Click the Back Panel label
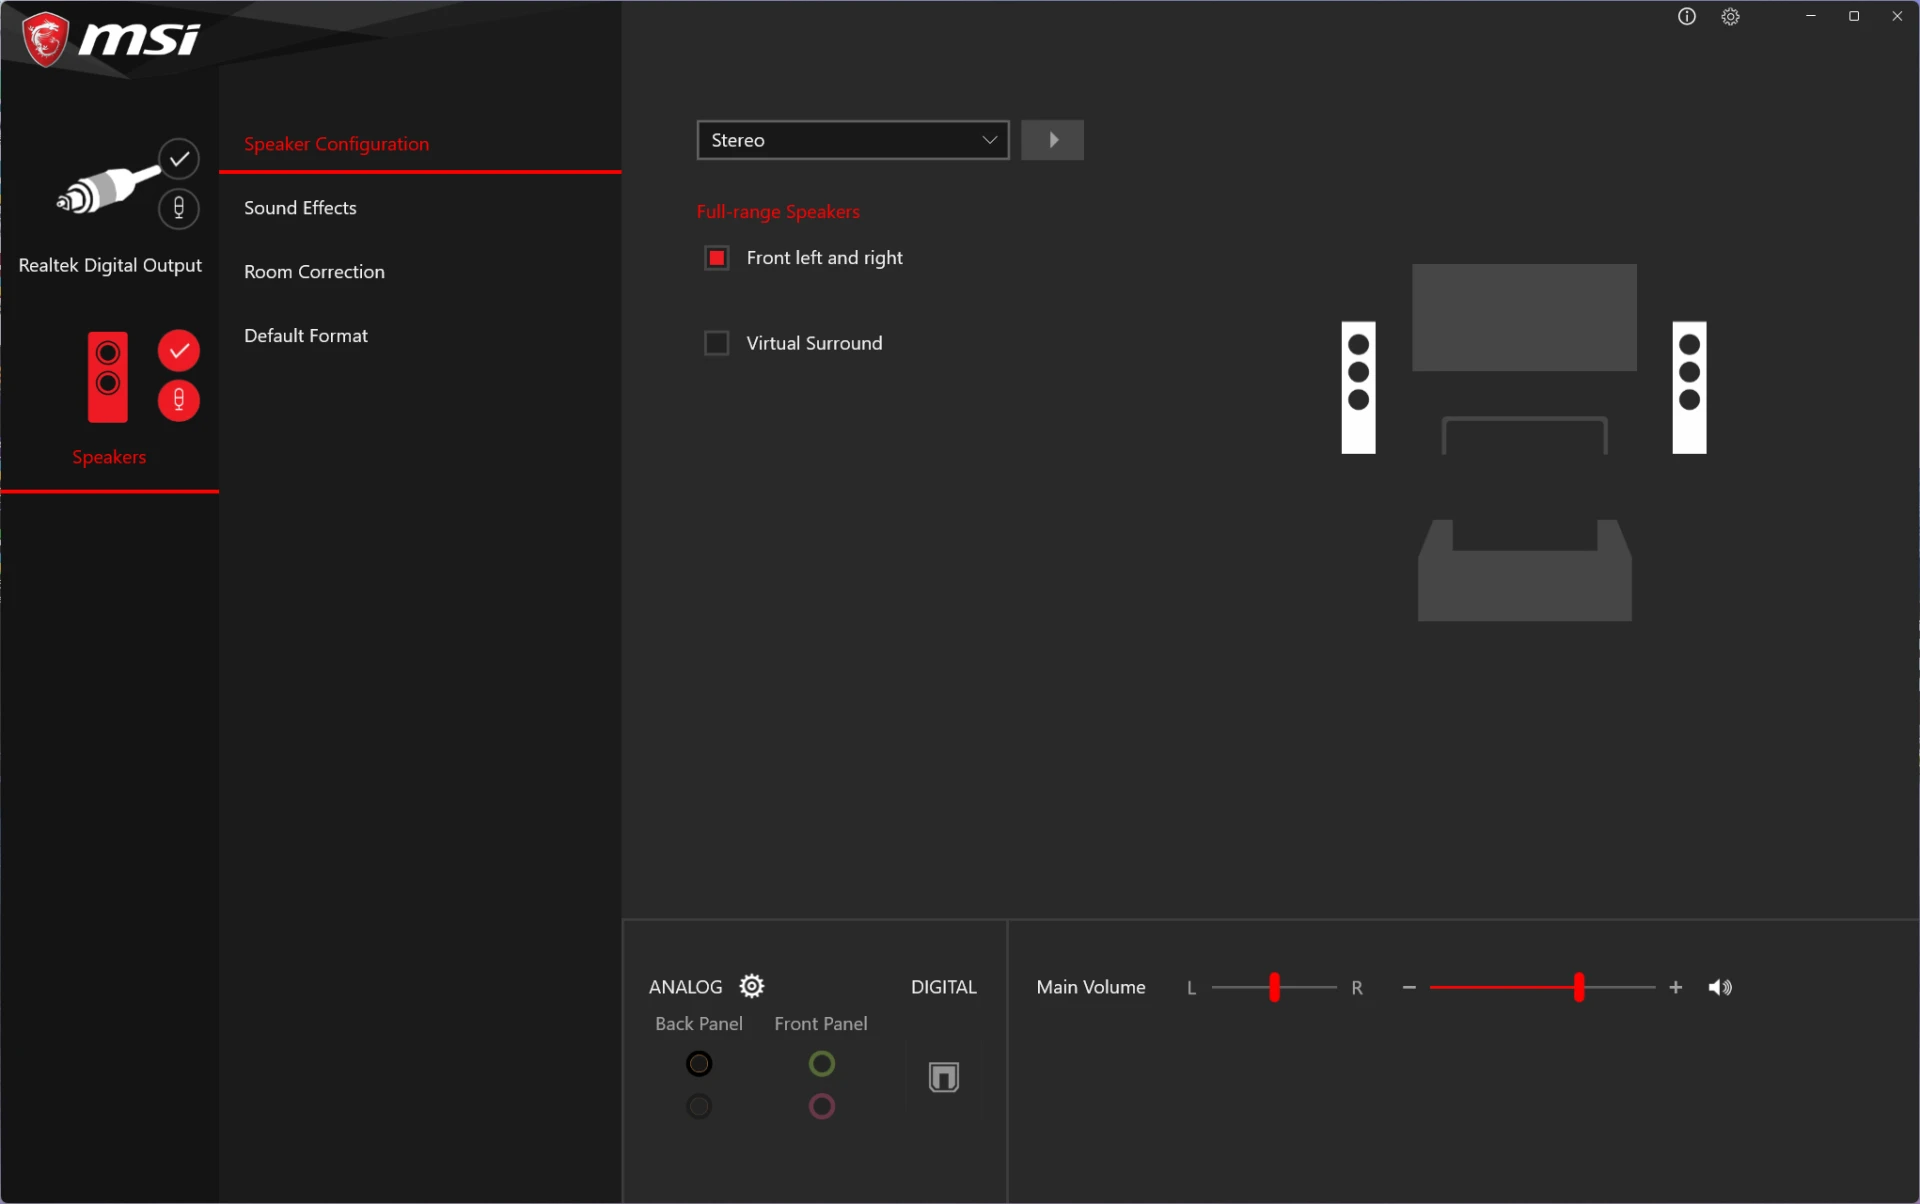1920x1204 pixels. coord(699,1024)
